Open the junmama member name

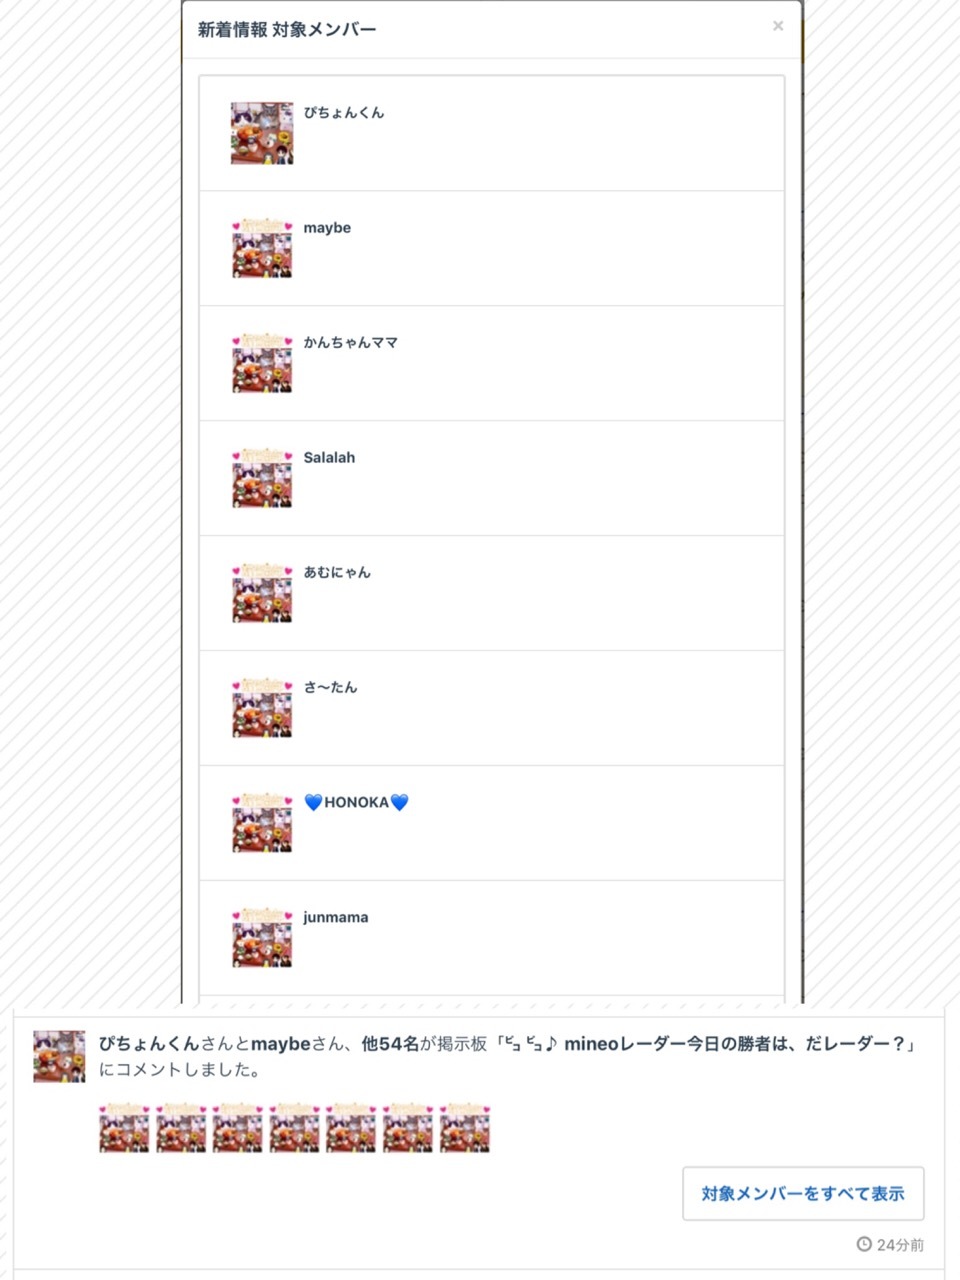point(335,918)
